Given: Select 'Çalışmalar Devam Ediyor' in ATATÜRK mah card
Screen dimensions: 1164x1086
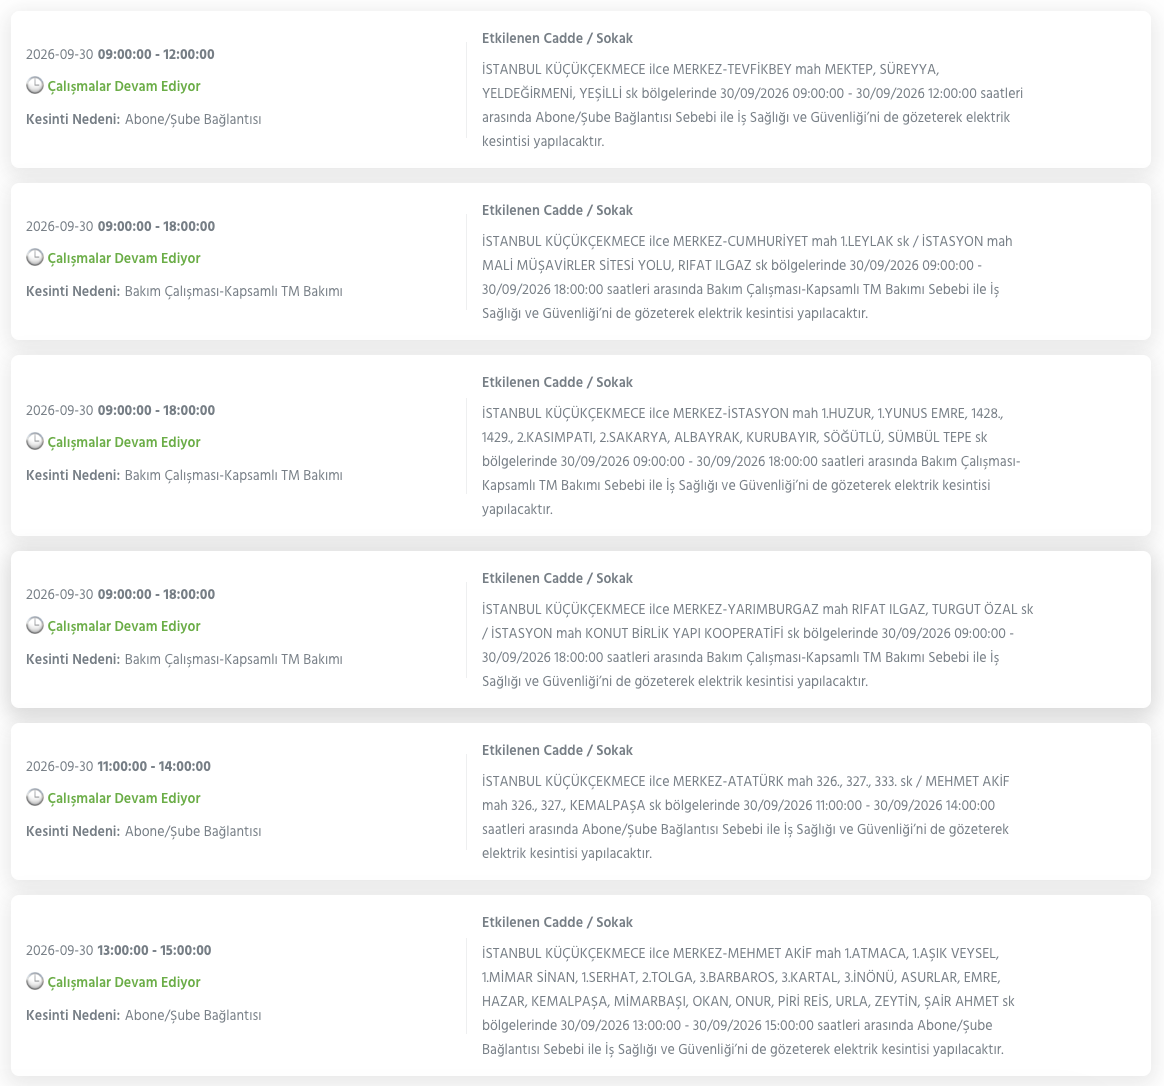Looking at the screenshot, I should [x=124, y=799].
